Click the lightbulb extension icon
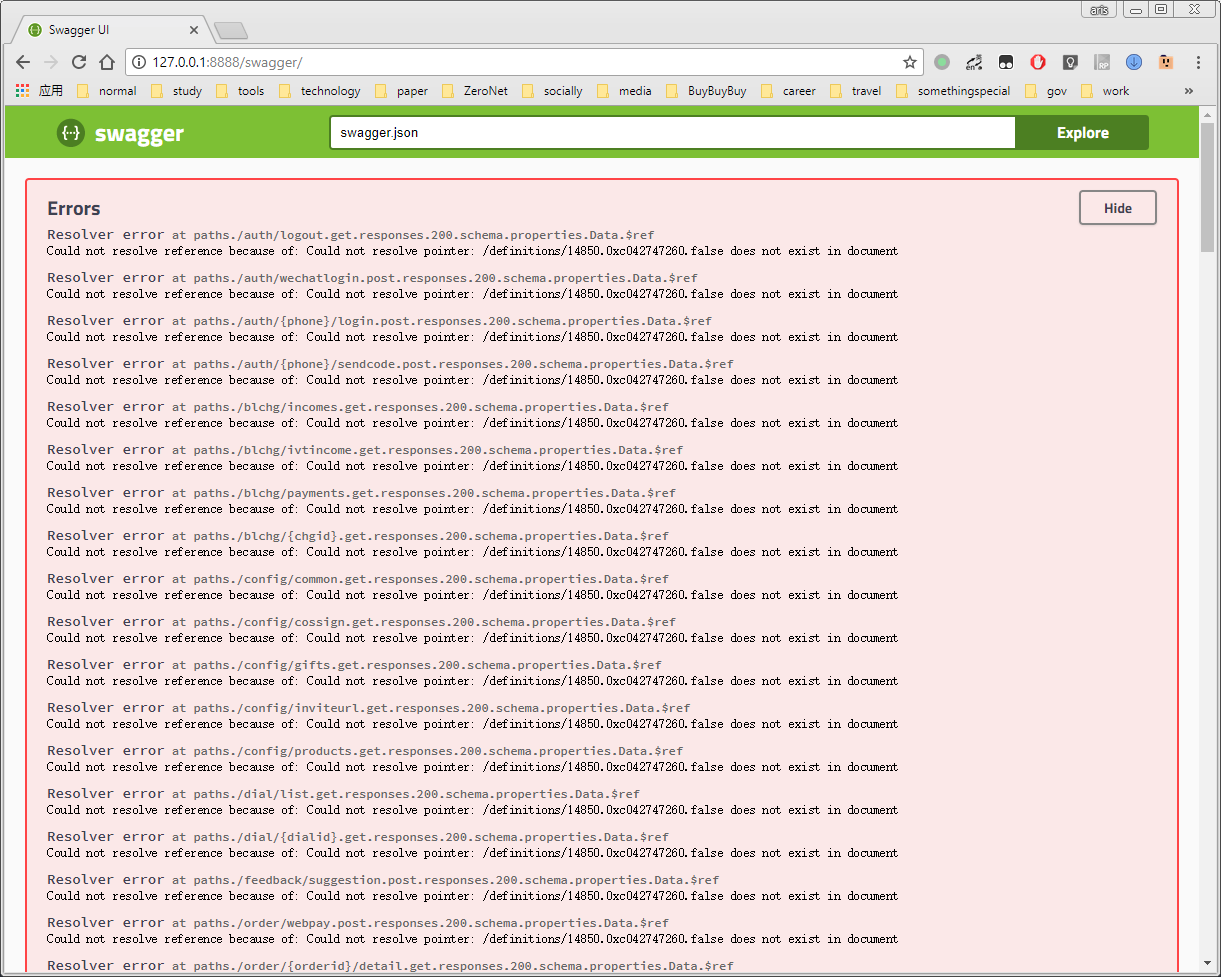 [x=1070, y=62]
